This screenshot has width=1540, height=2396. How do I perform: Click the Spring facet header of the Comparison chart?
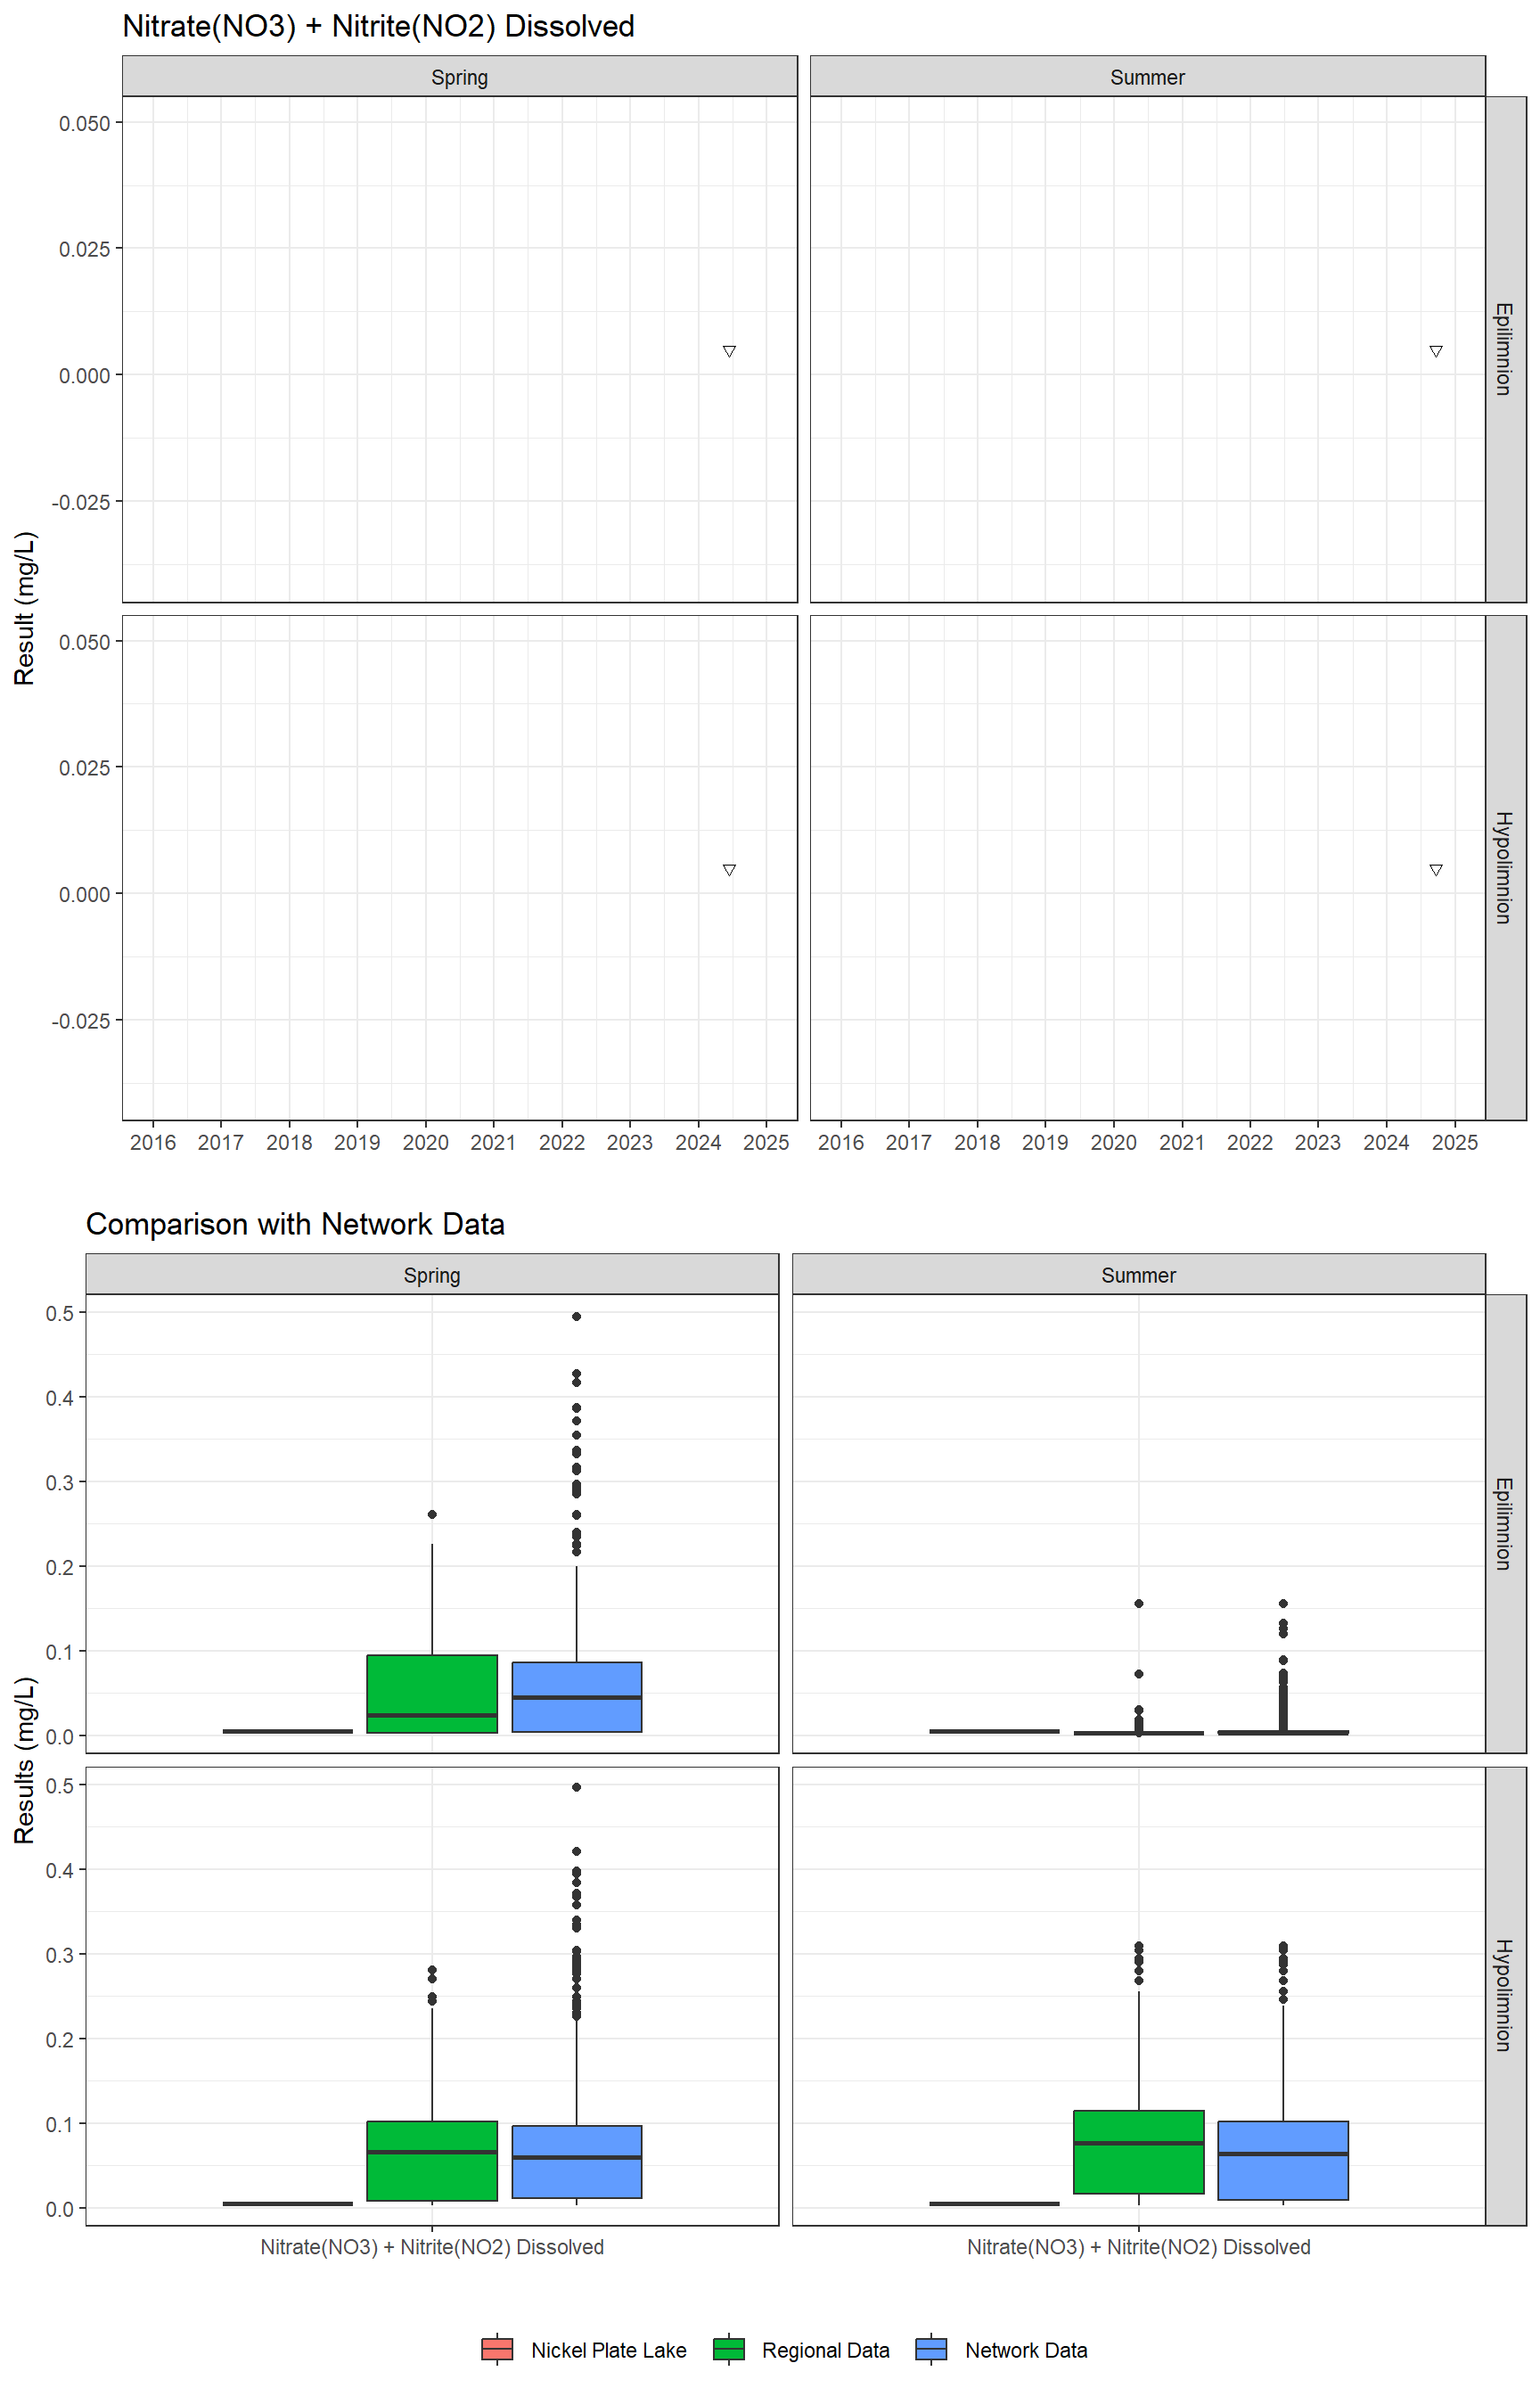tap(432, 1275)
